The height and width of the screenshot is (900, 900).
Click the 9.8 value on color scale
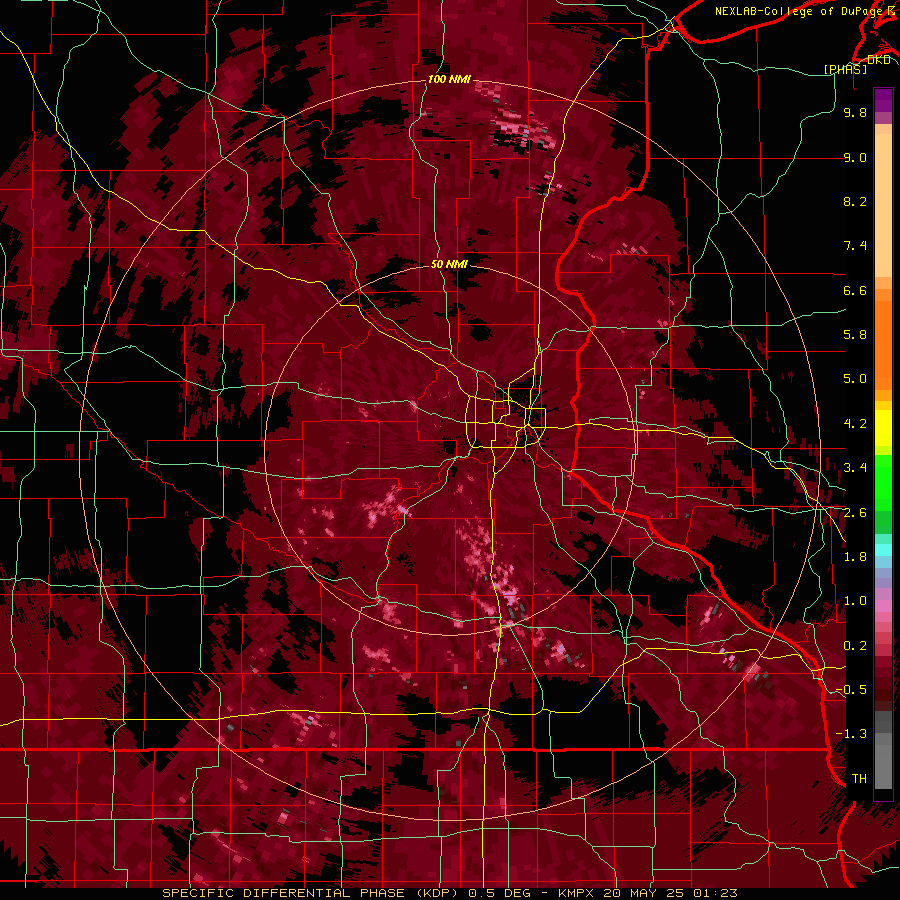[x=855, y=112]
